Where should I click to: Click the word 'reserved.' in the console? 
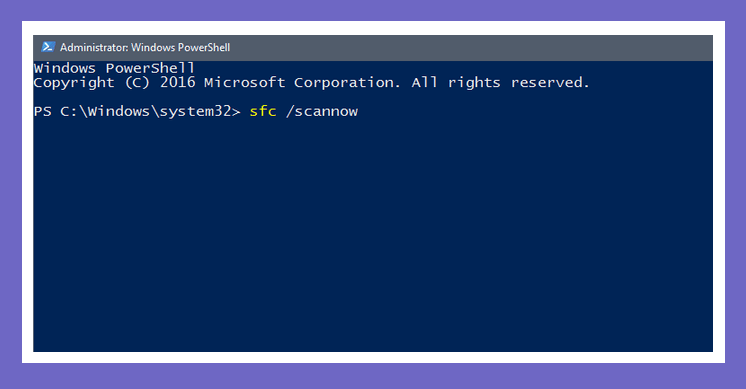550,83
